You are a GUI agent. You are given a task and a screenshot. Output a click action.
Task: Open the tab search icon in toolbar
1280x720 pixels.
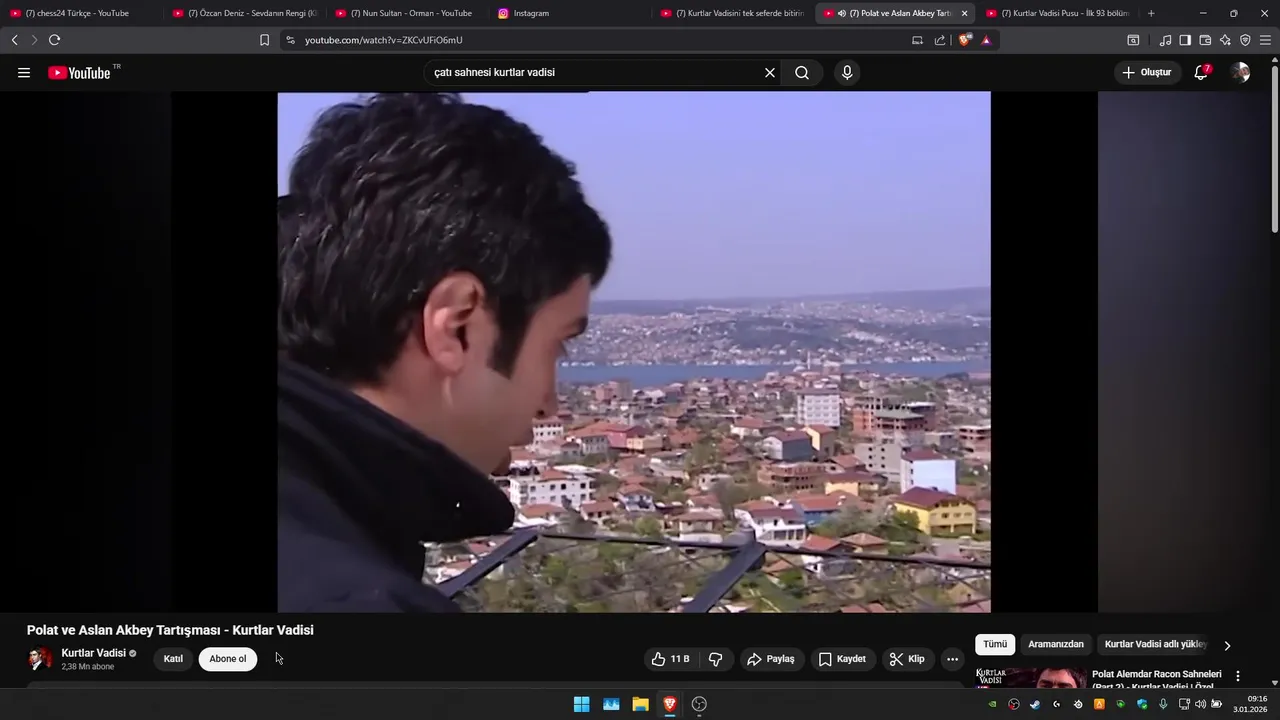[x=1133, y=40]
